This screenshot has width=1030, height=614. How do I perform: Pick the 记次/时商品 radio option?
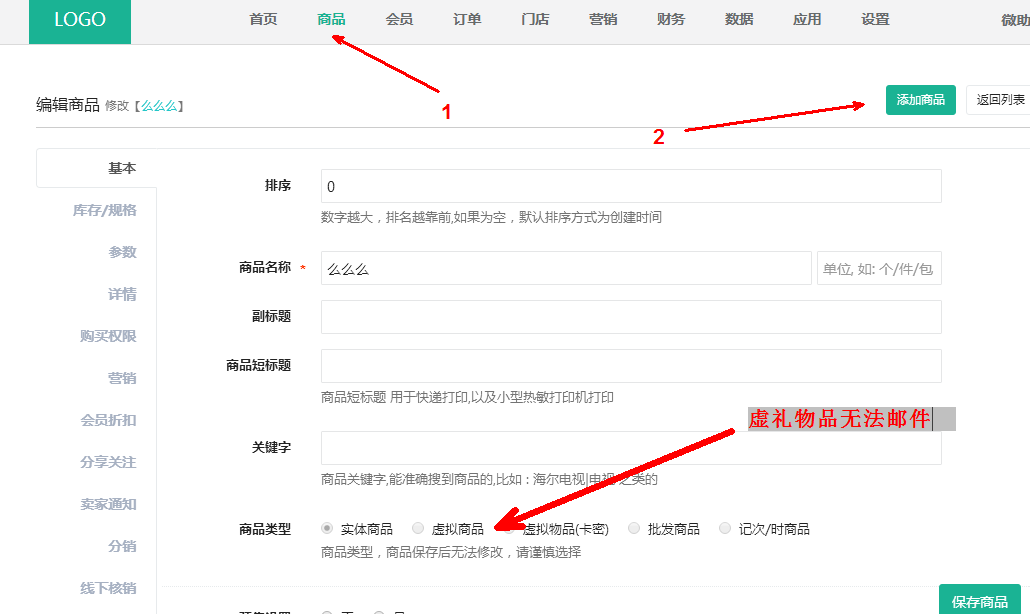[x=725, y=529]
